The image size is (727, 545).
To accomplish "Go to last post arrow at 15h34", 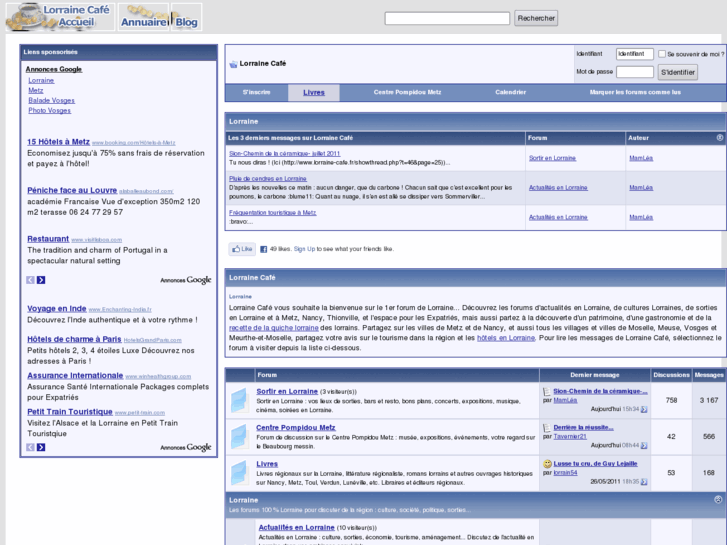I will [644, 409].
